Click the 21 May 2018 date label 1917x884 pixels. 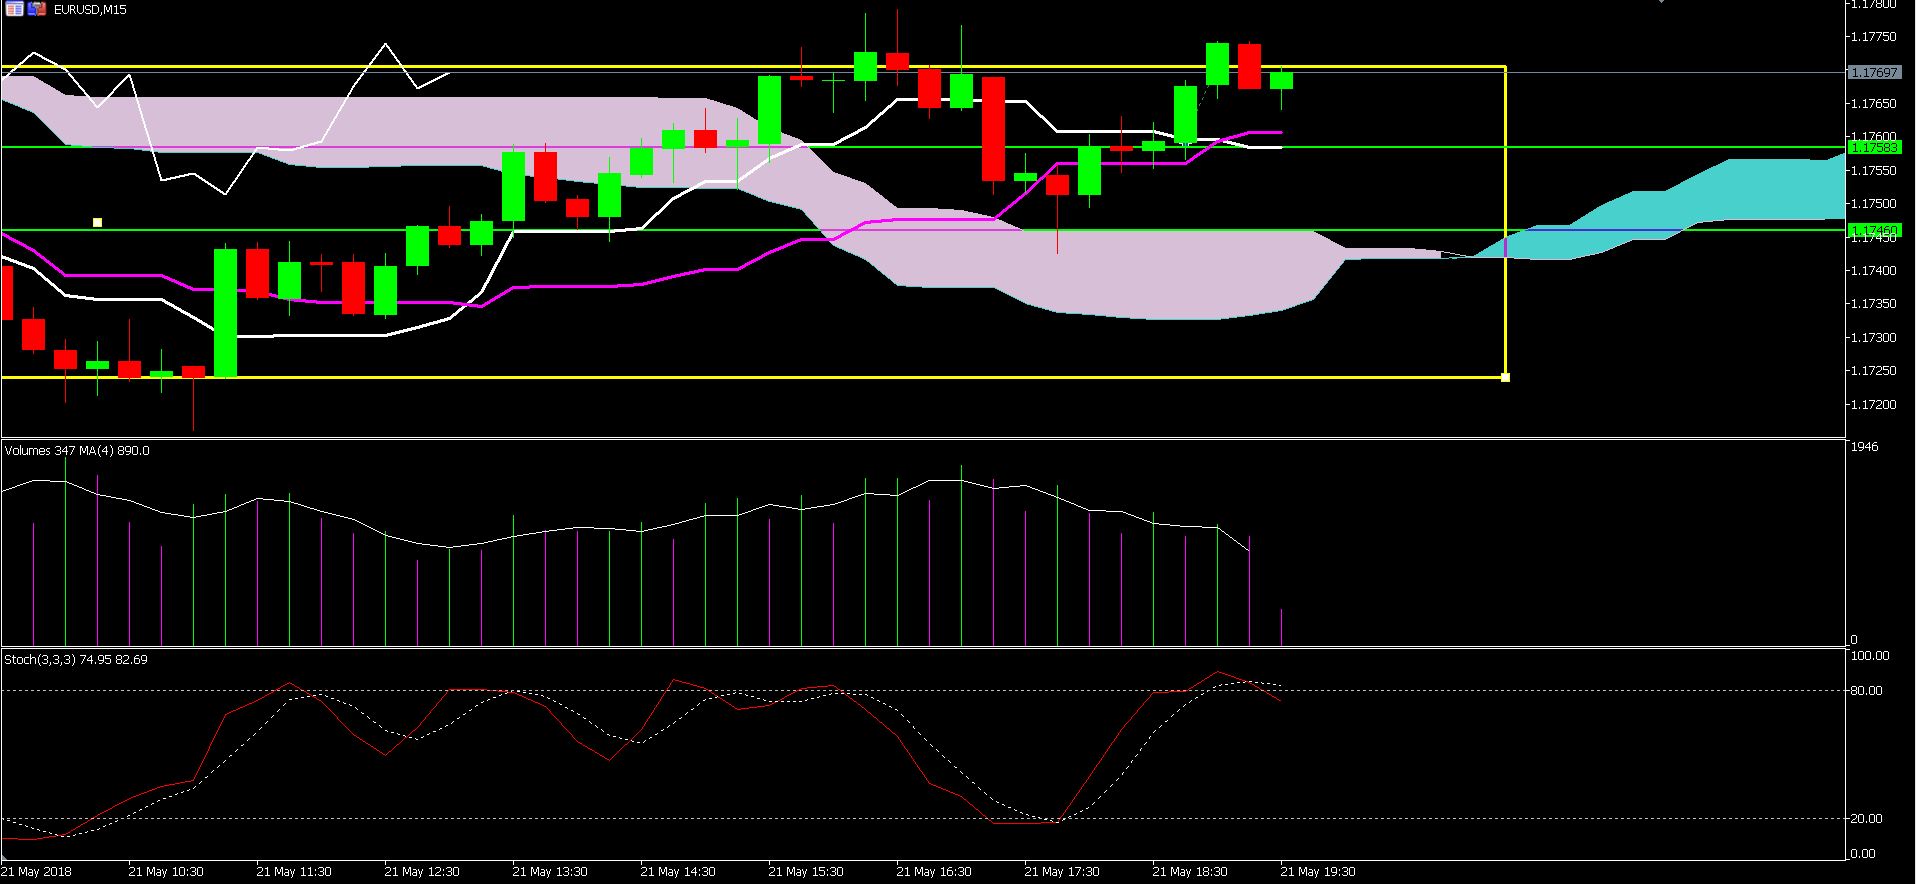click(x=36, y=872)
